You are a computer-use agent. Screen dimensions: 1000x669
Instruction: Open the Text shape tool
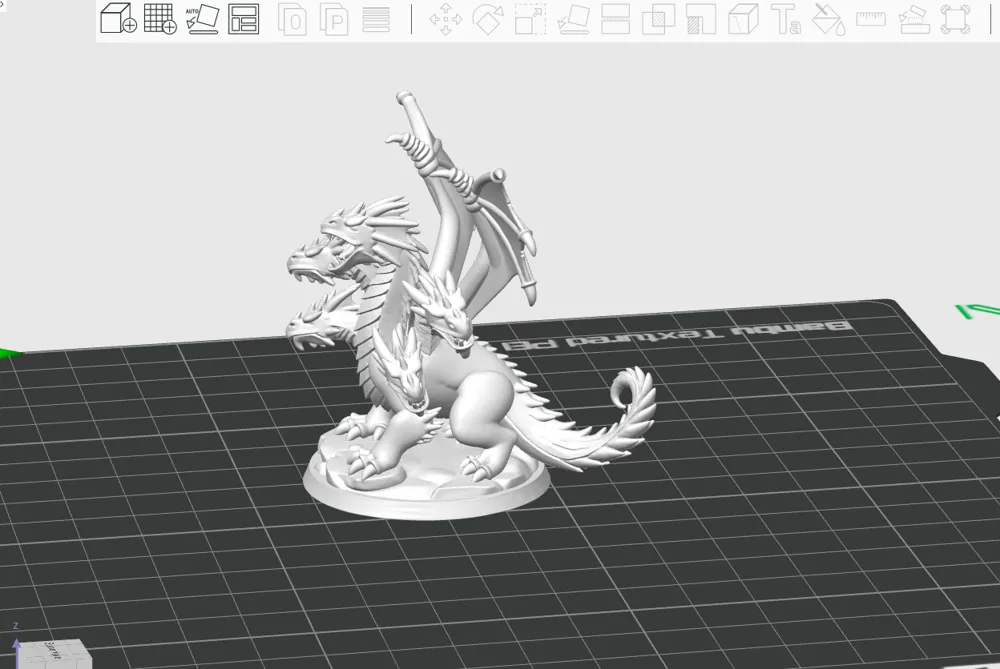click(786, 19)
